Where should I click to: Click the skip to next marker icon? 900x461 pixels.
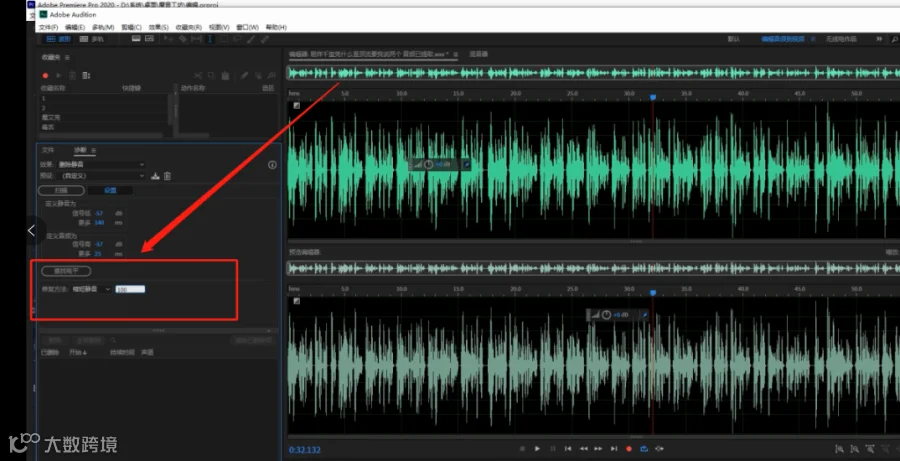614,448
